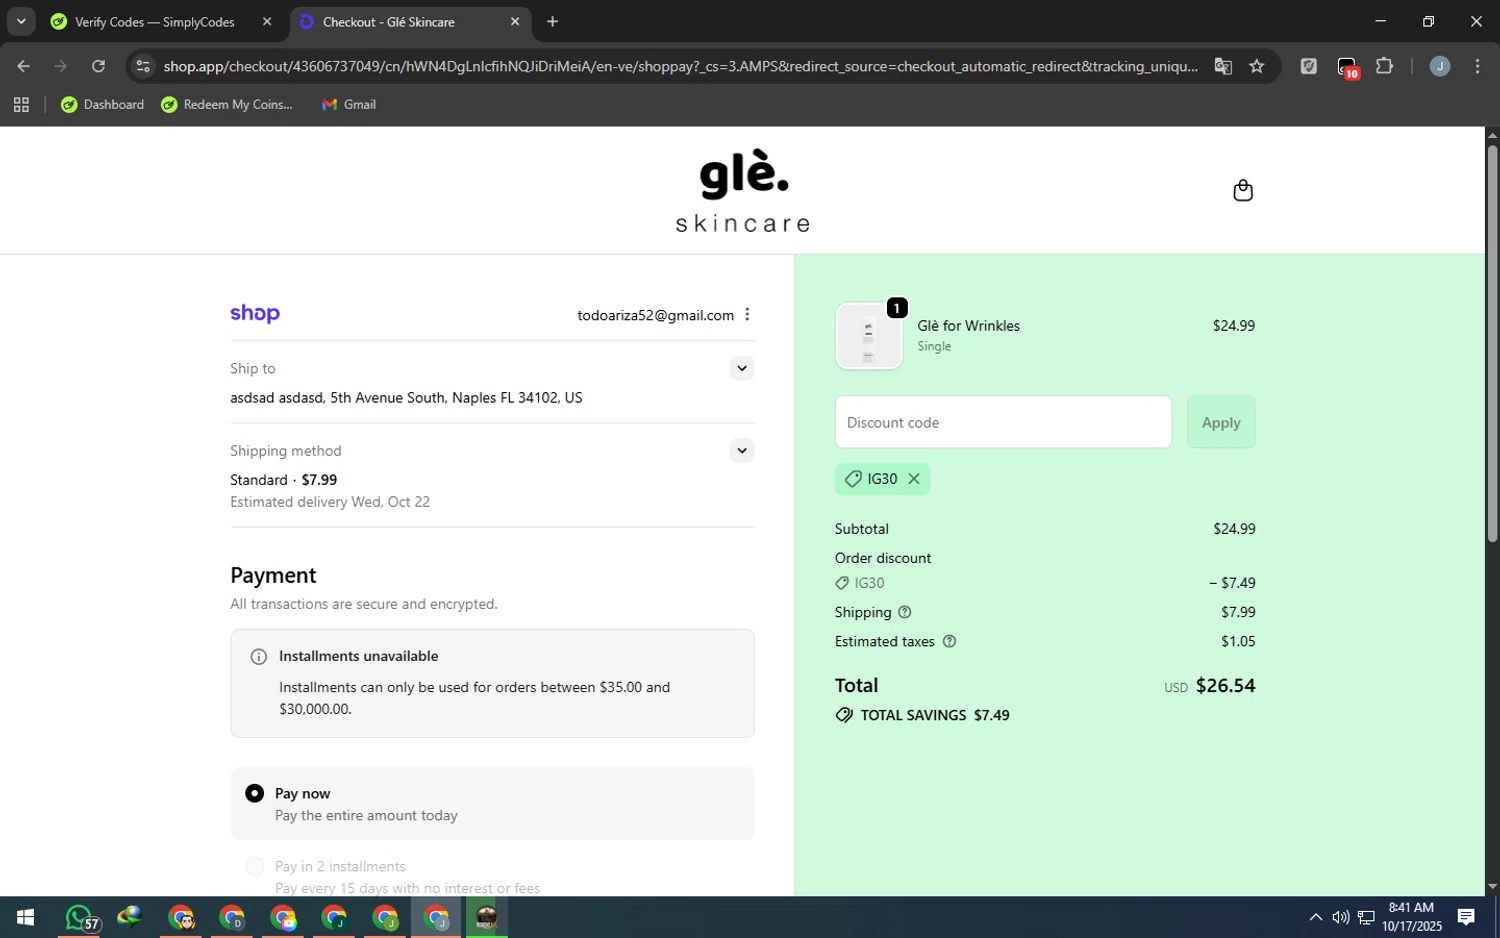Click the browser address bar URL

pyautogui.click(x=680, y=66)
